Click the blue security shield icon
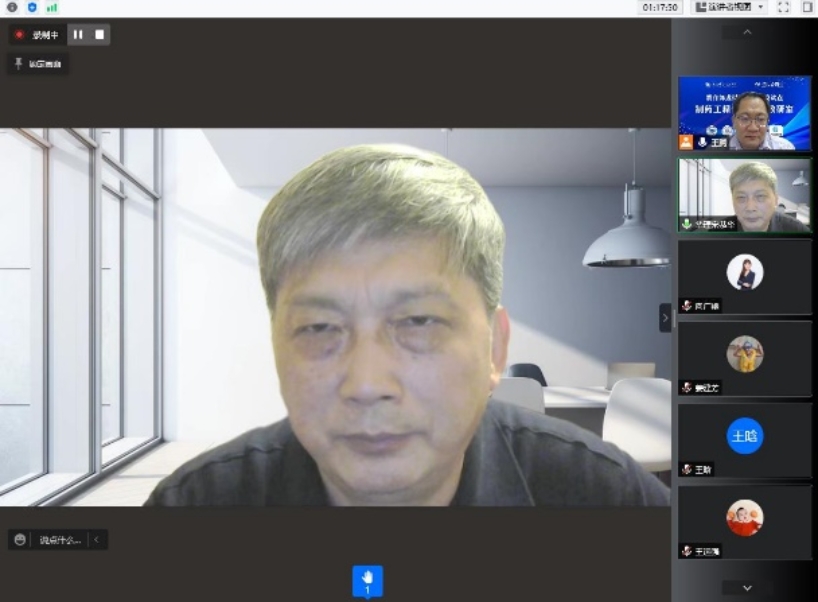 click(32, 7)
